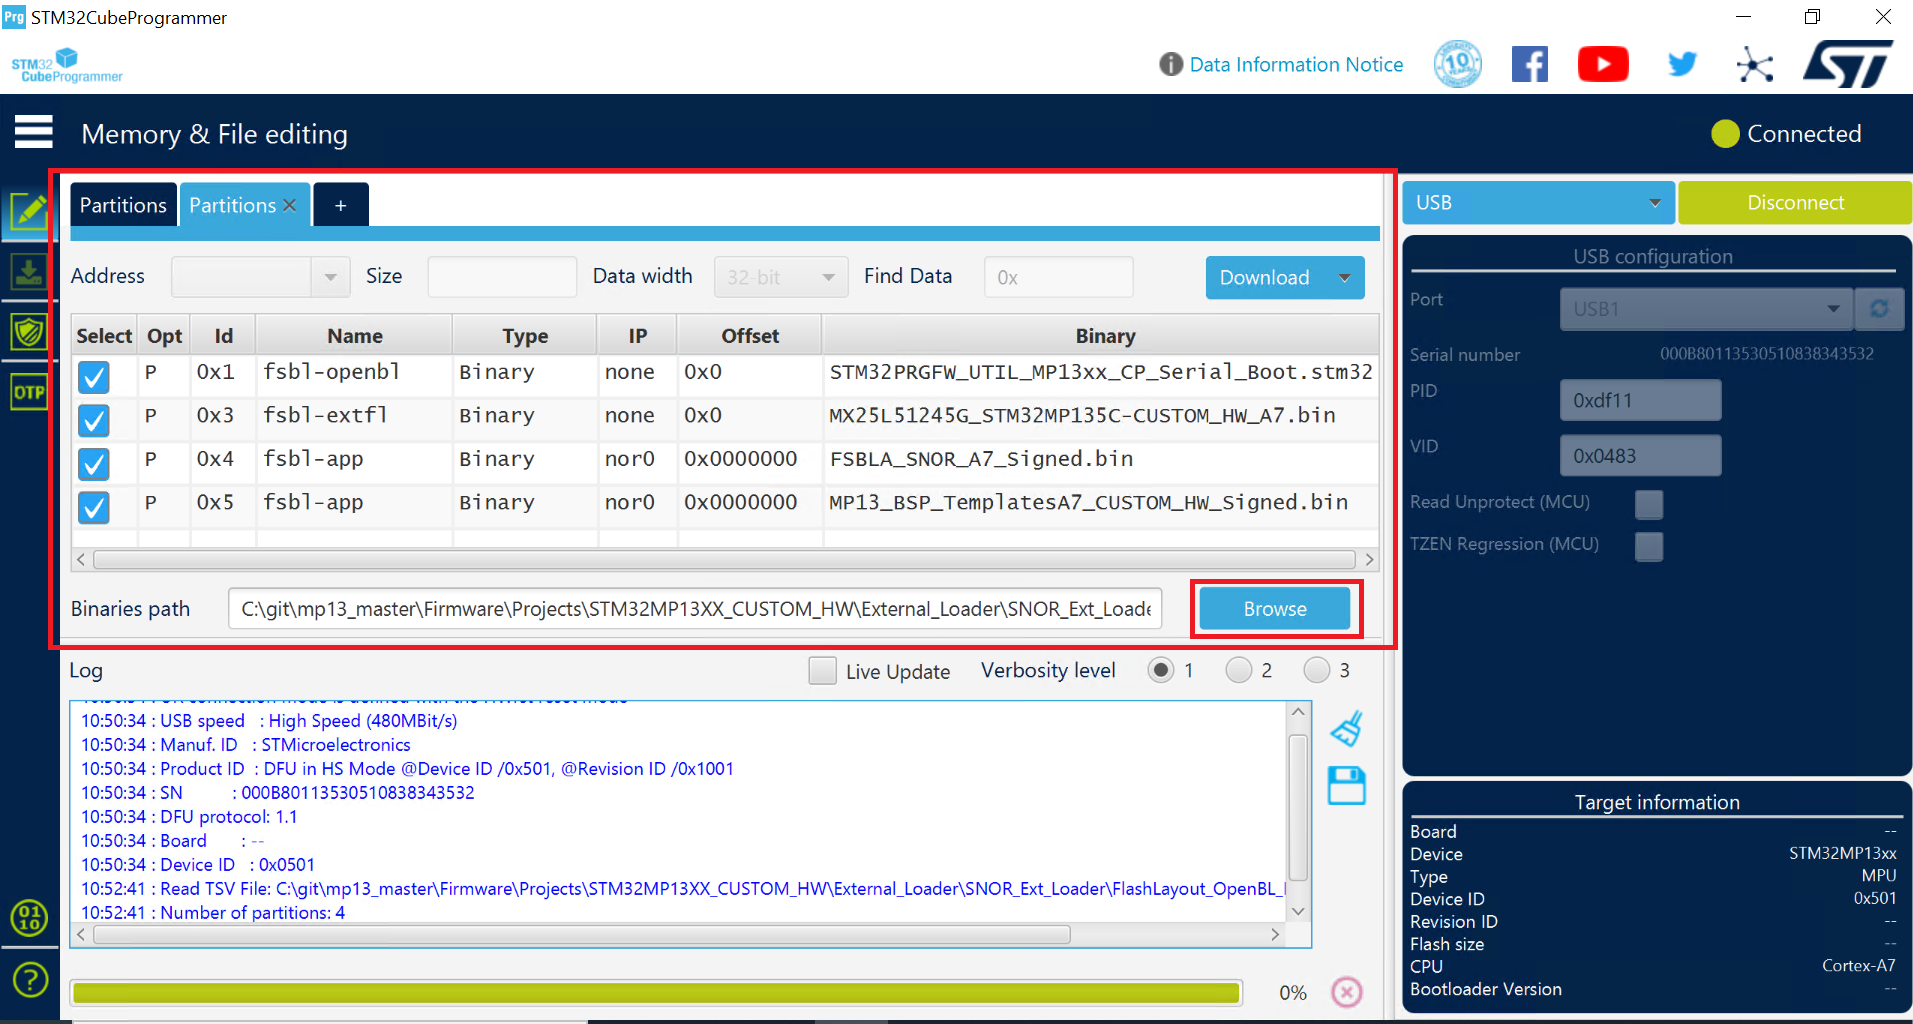Expand the Download button arrow

1344,278
